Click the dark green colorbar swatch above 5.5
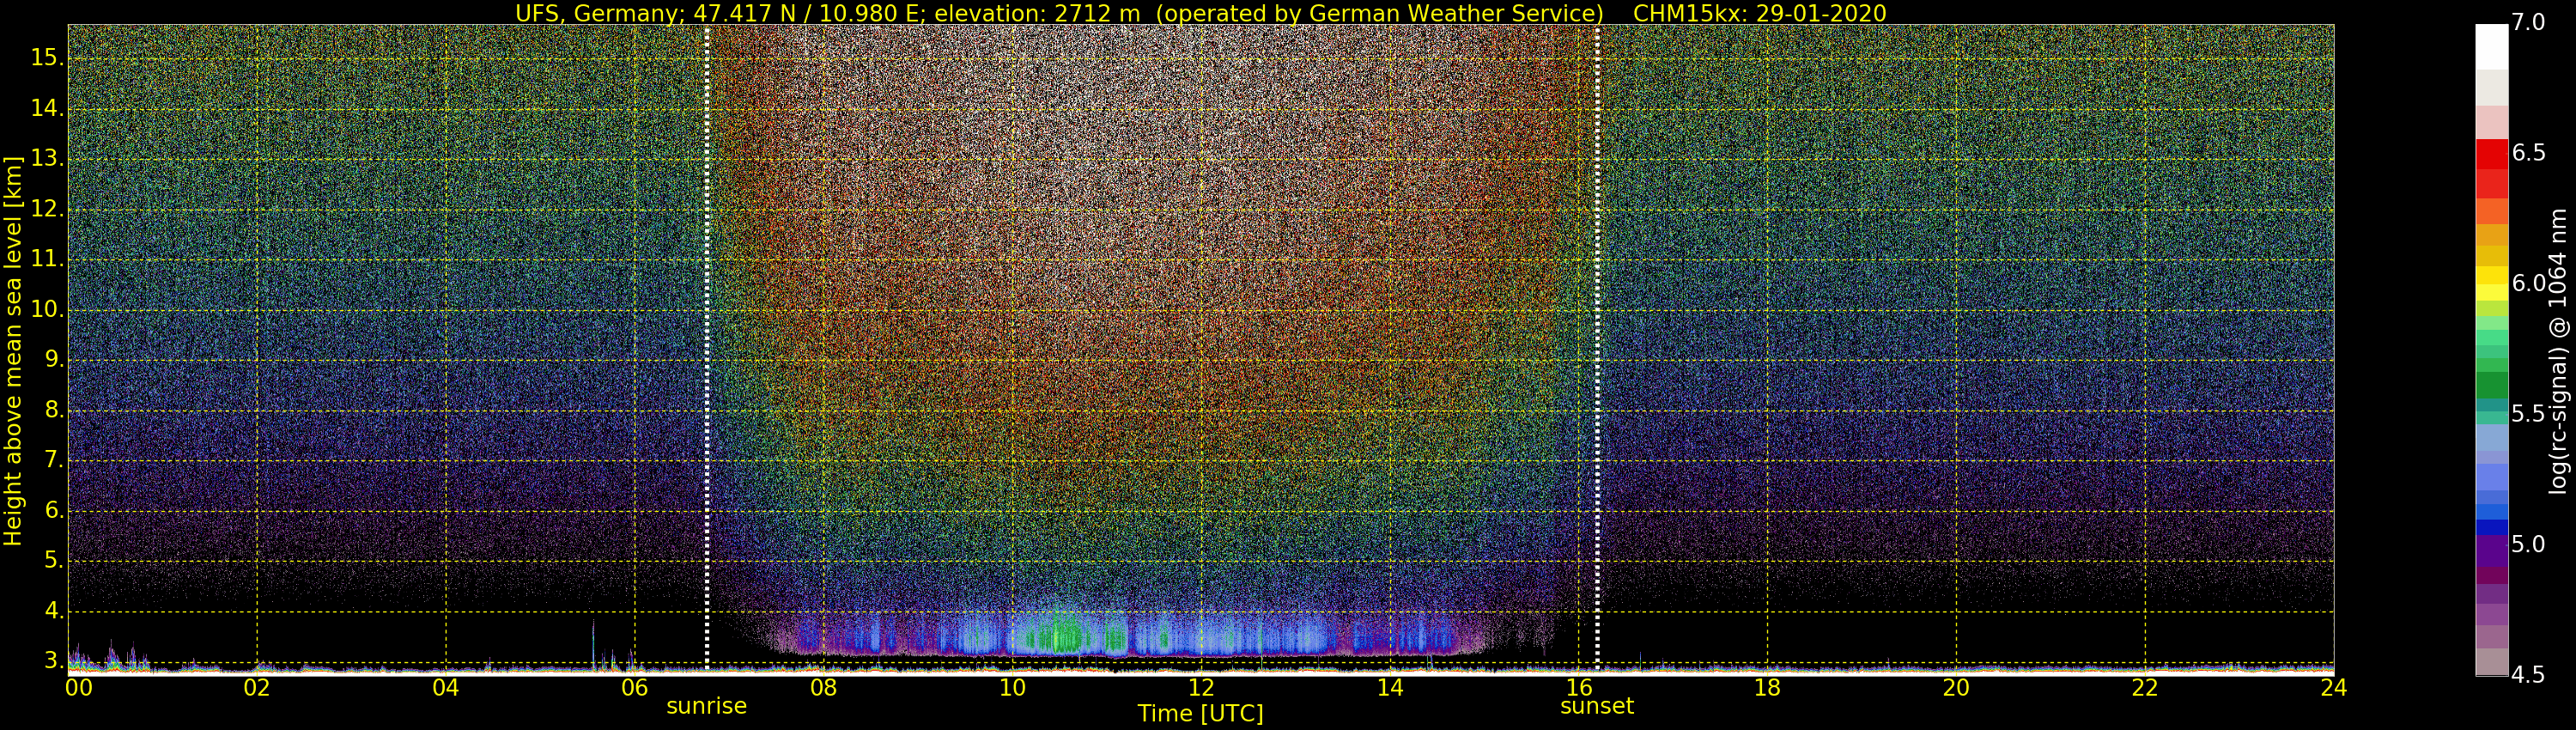This screenshot has width=2576, height=730. [x=2491, y=386]
